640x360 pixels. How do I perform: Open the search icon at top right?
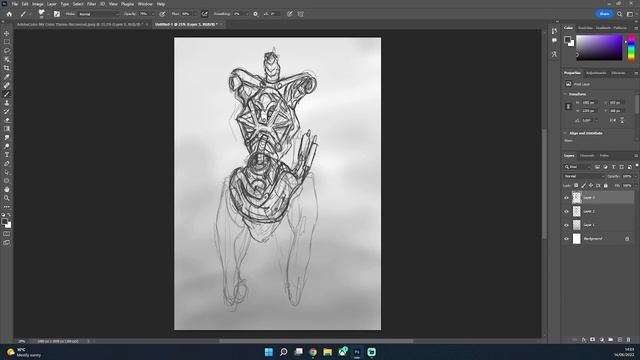click(x=620, y=14)
